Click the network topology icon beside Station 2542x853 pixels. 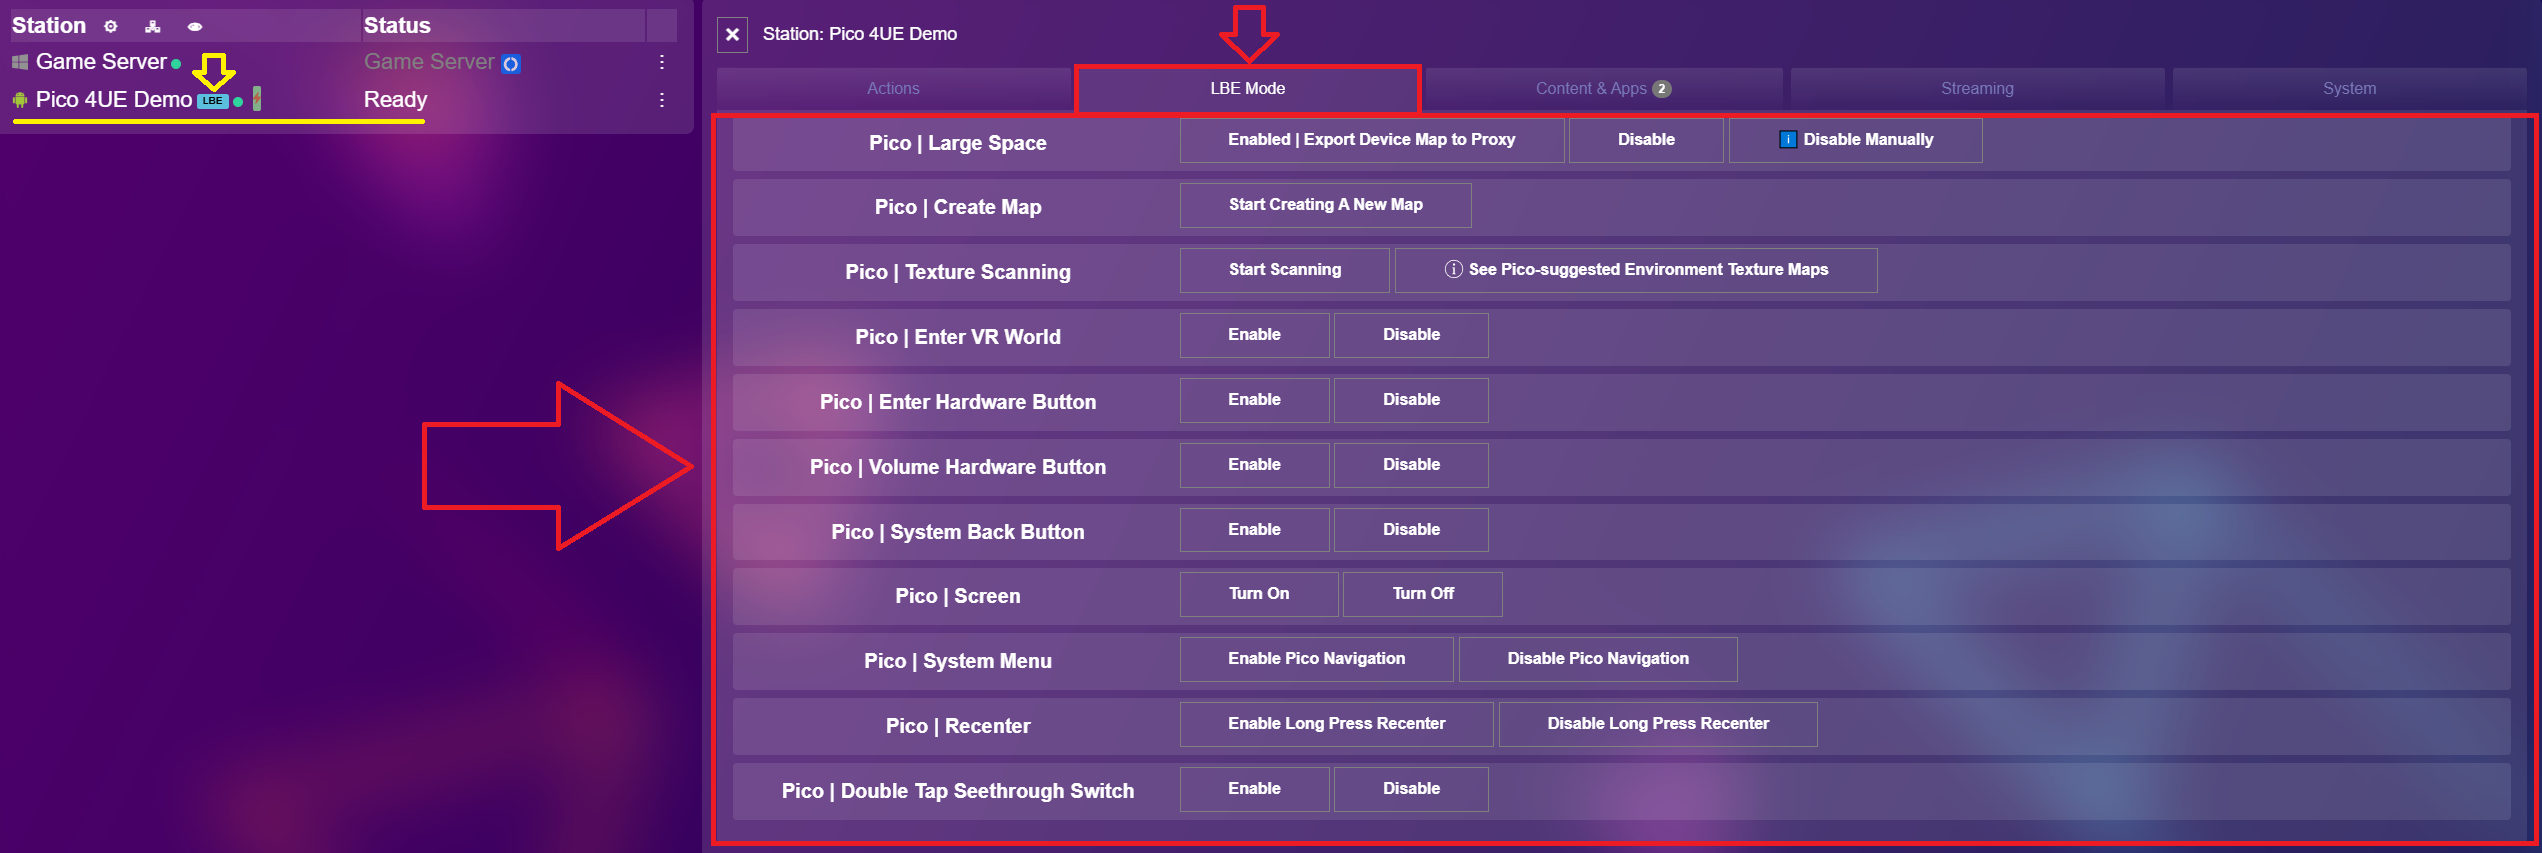pyautogui.click(x=153, y=27)
